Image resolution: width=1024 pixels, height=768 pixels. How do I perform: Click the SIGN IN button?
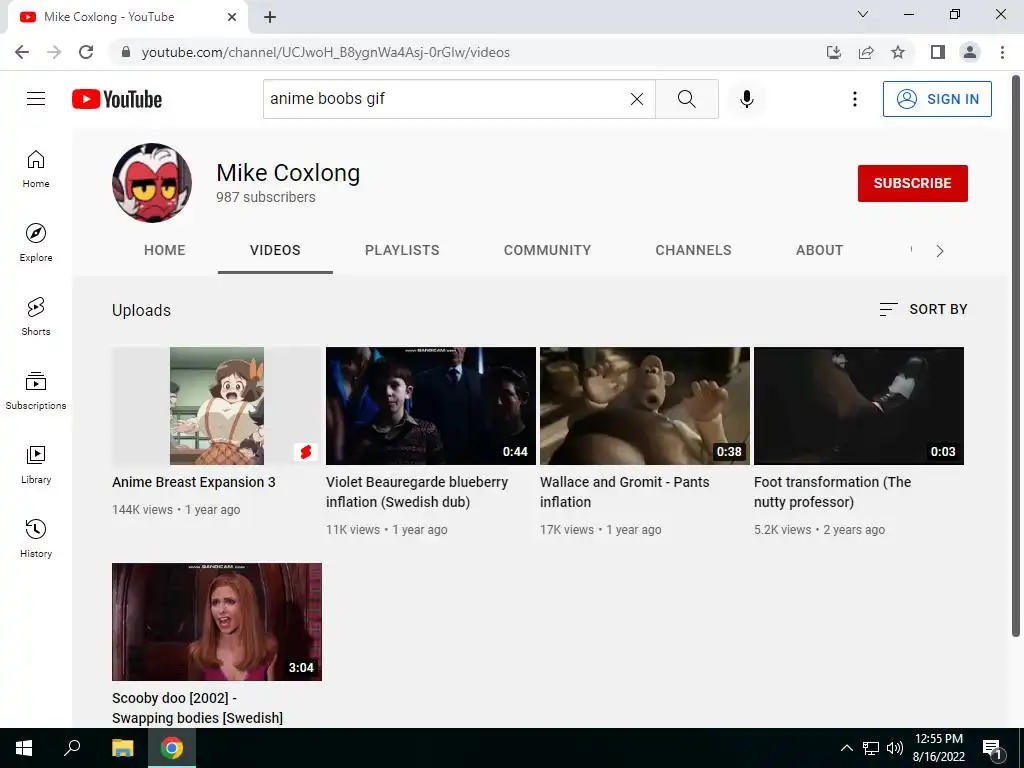click(x=937, y=99)
